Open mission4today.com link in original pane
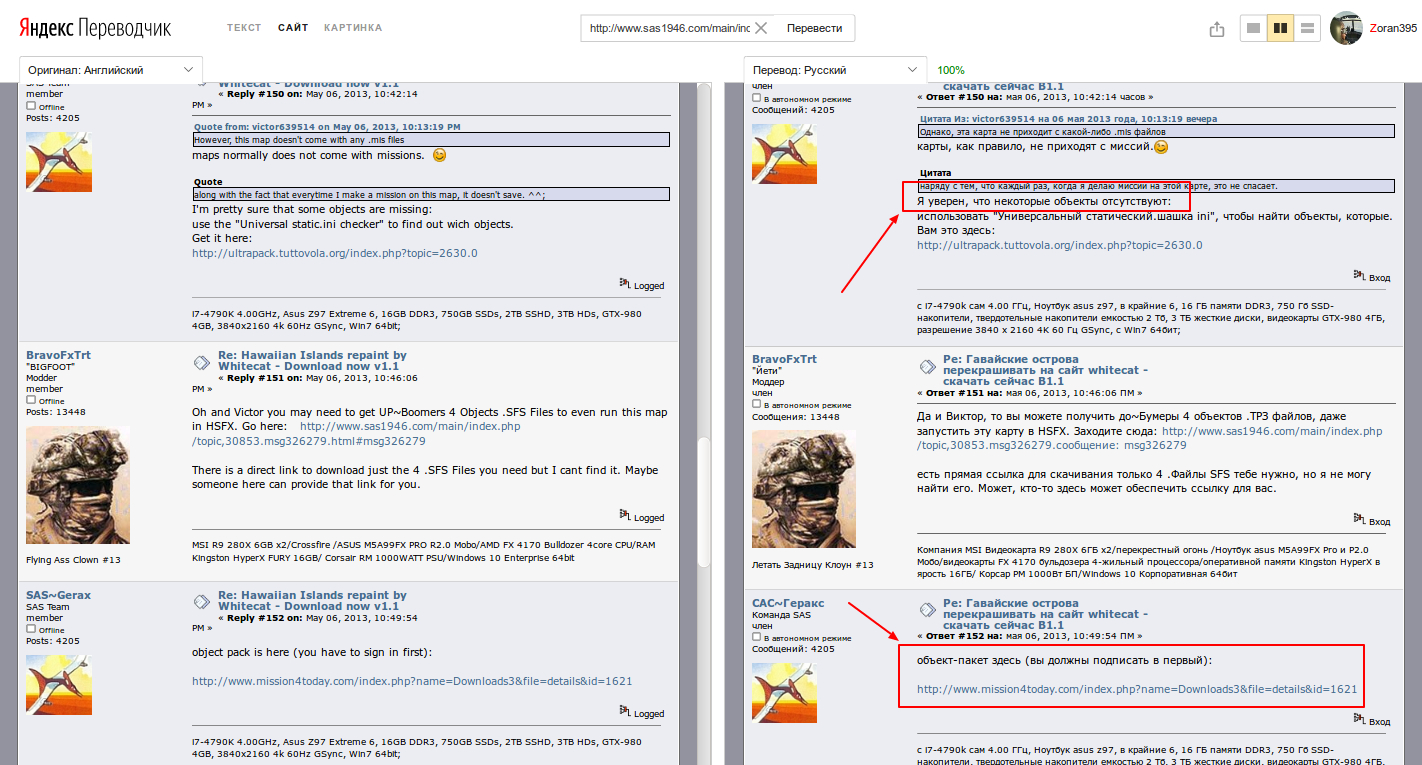The image size is (1422, 765). click(x=412, y=681)
